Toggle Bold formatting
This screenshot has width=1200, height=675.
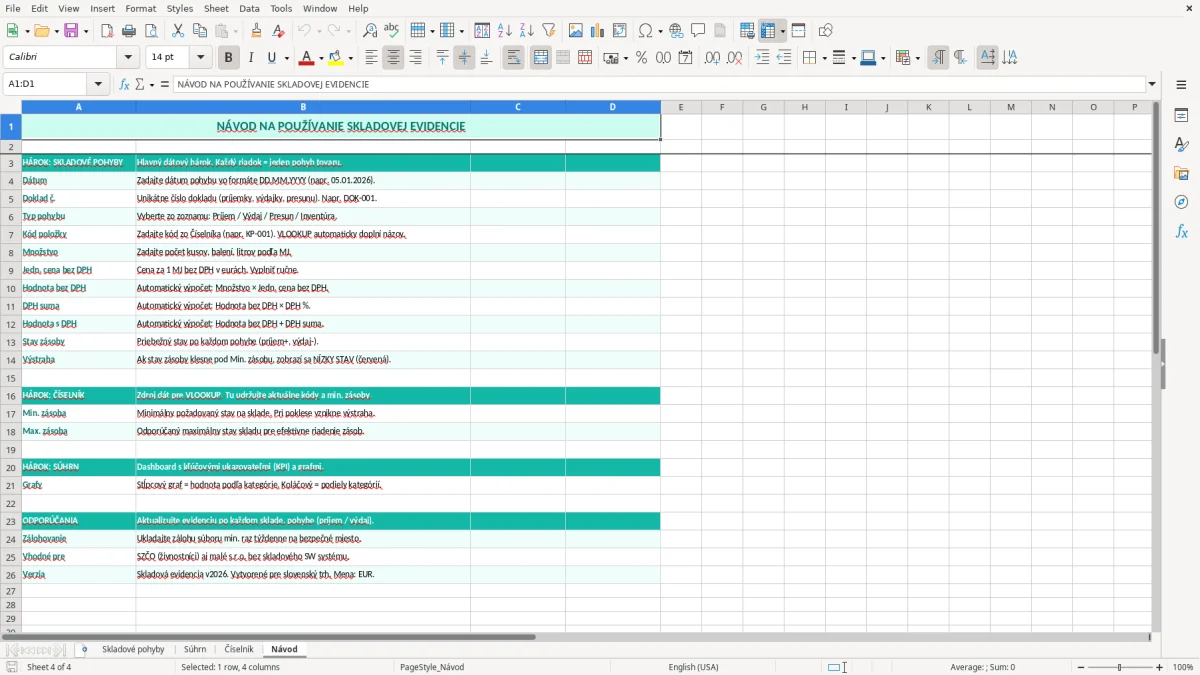tap(229, 58)
